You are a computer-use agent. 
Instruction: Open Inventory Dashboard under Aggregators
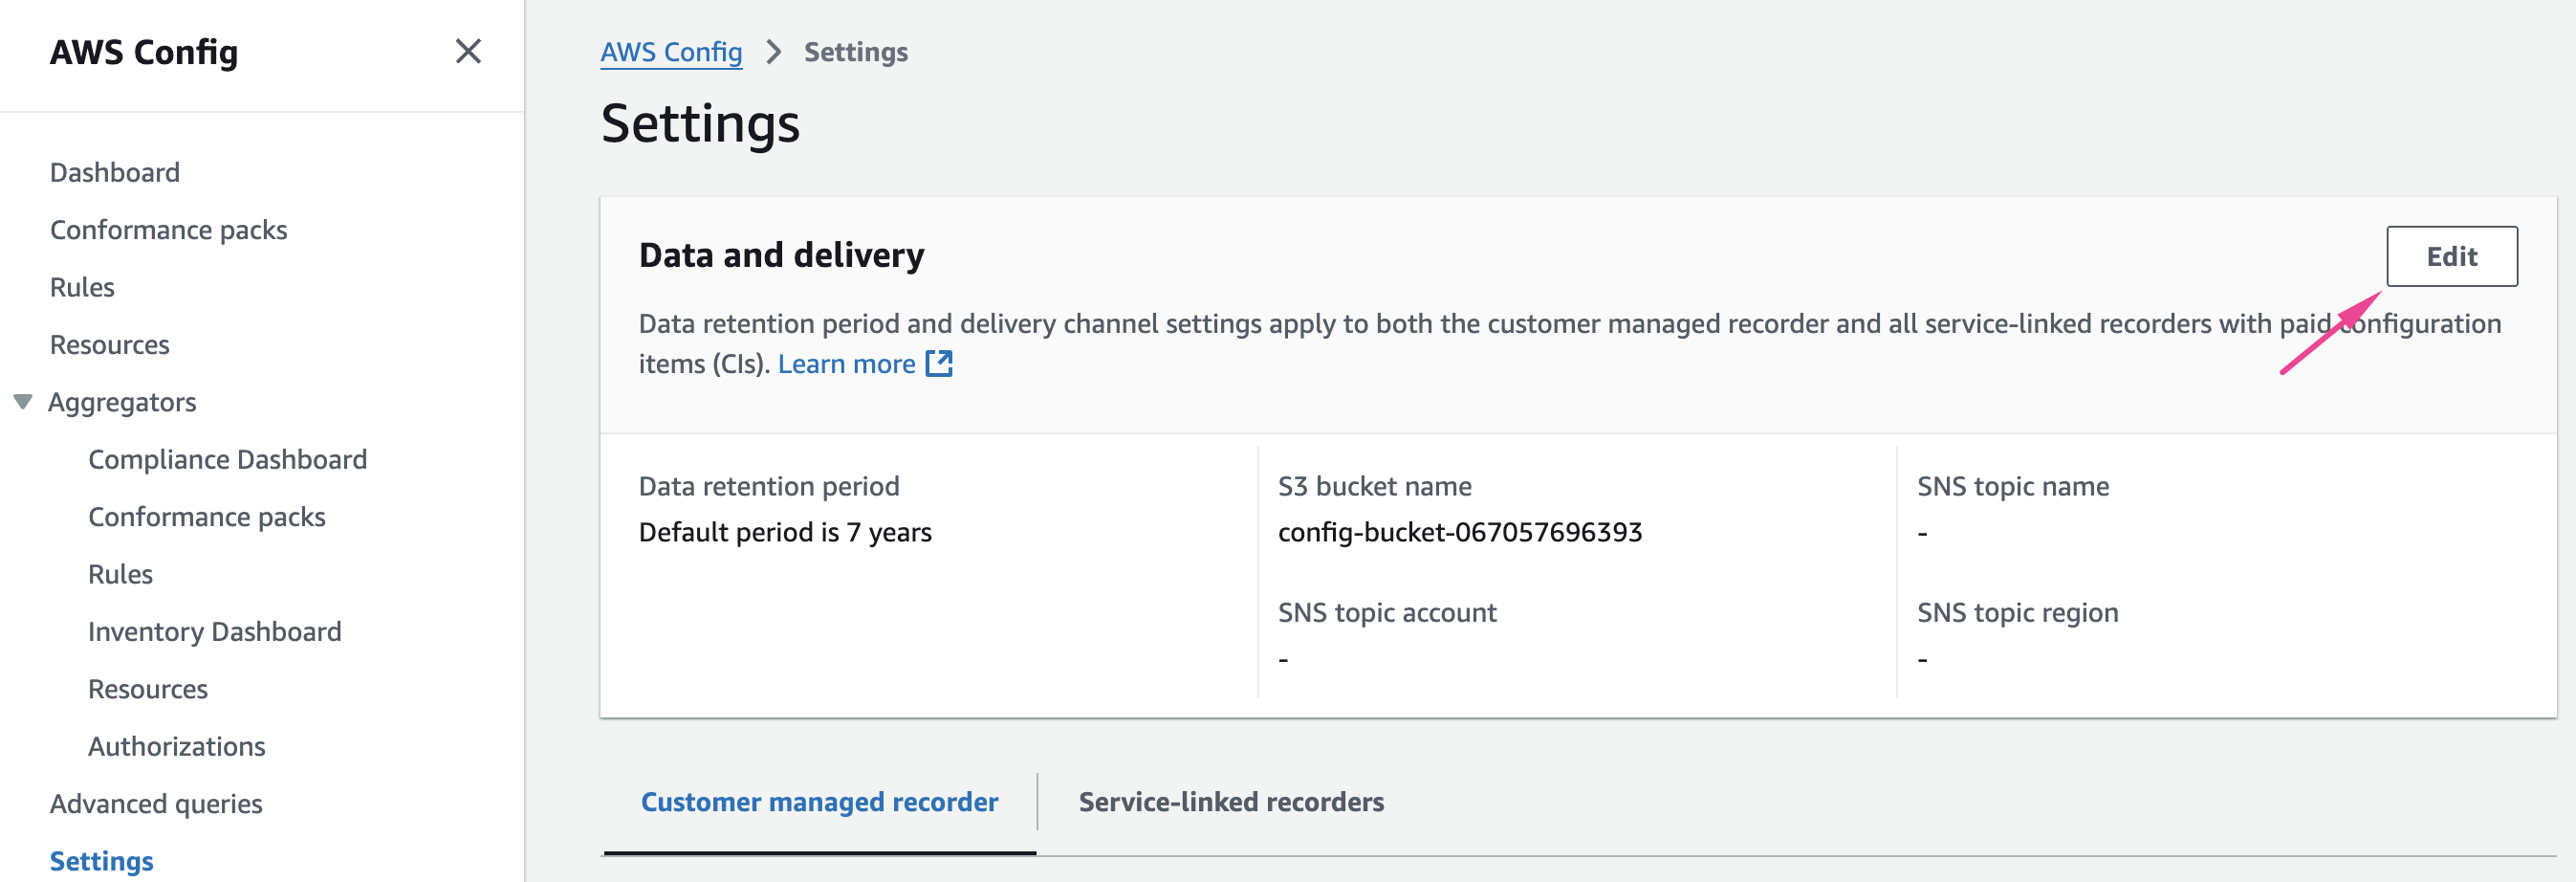(x=214, y=632)
